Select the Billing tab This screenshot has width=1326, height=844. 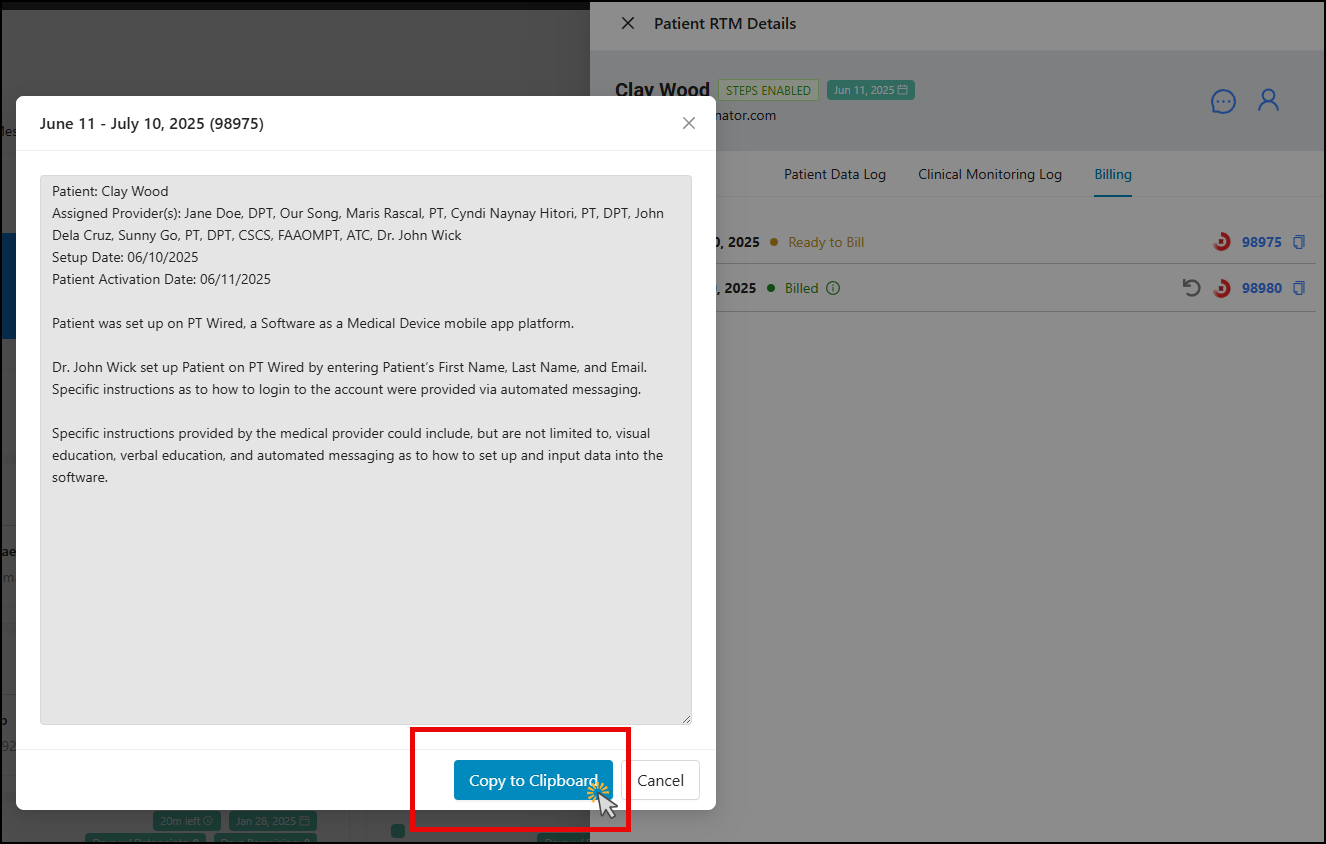pyautogui.click(x=1112, y=174)
